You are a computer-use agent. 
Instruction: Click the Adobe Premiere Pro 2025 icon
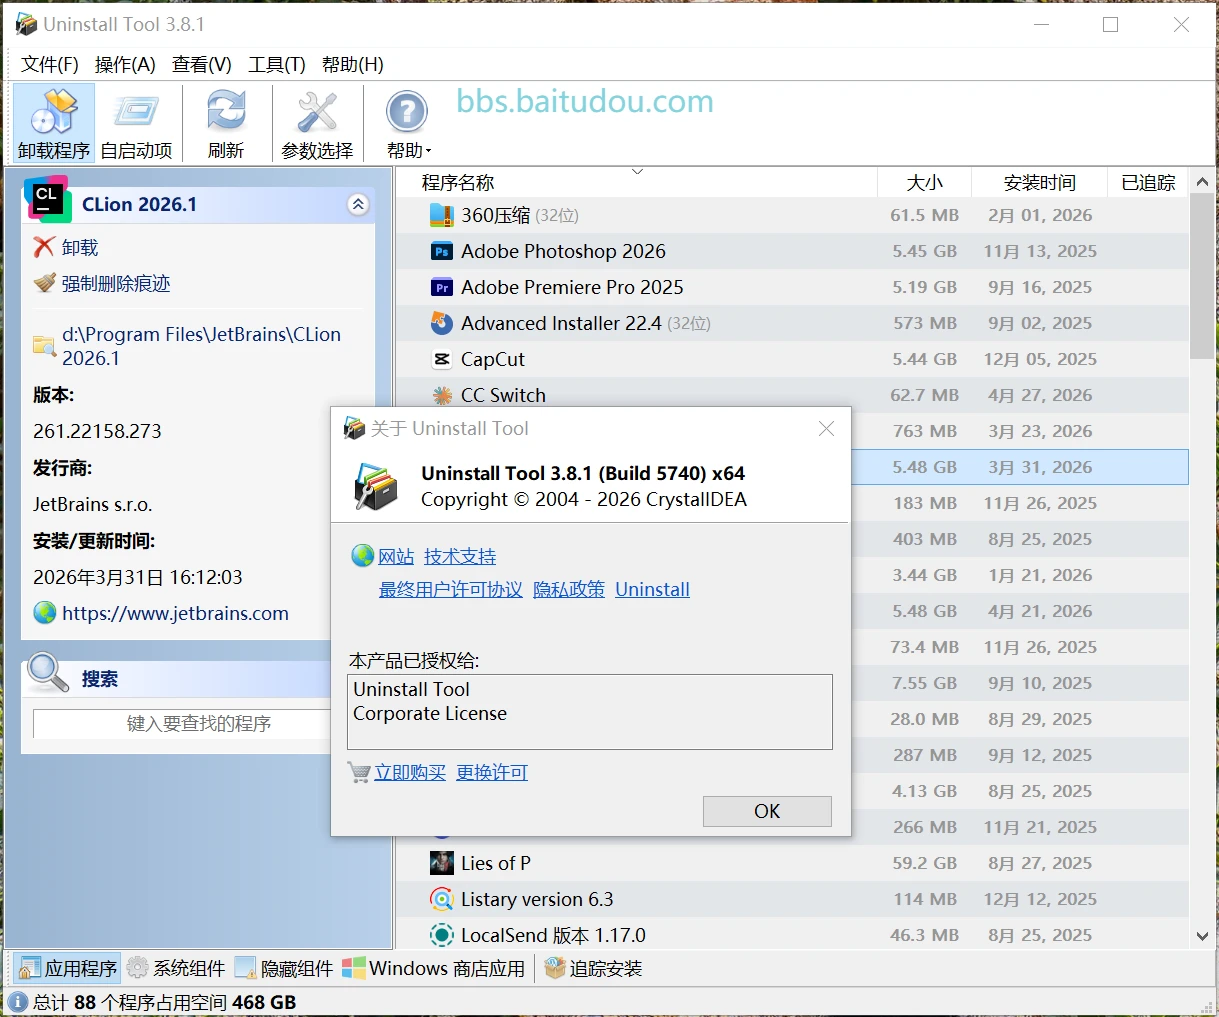pyautogui.click(x=442, y=287)
